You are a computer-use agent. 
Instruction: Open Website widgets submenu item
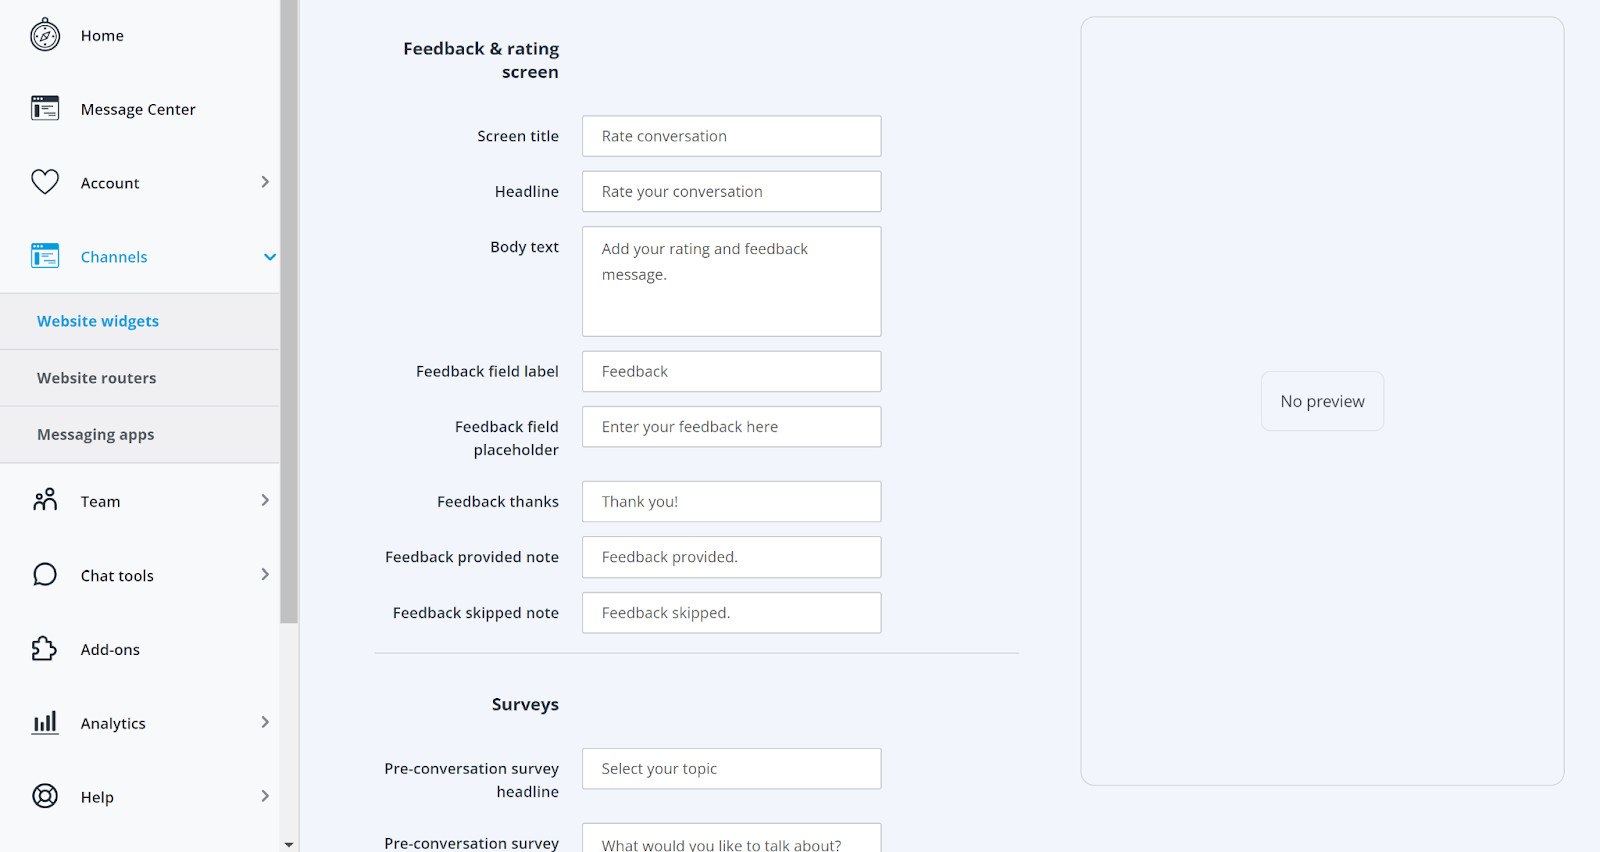(x=98, y=321)
